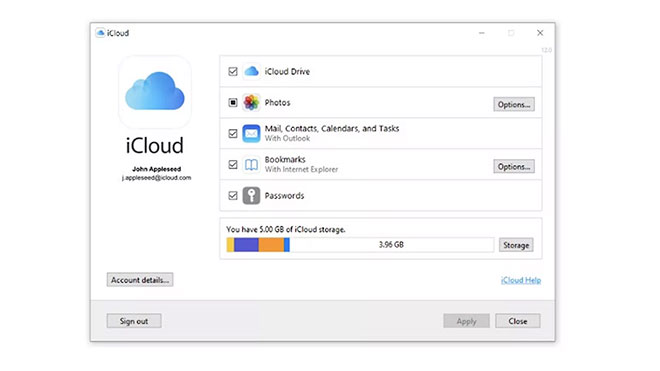Uncheck the Bookmarks checkbox
This screenshot has width=660, height=371.
(x=233, y=165)
